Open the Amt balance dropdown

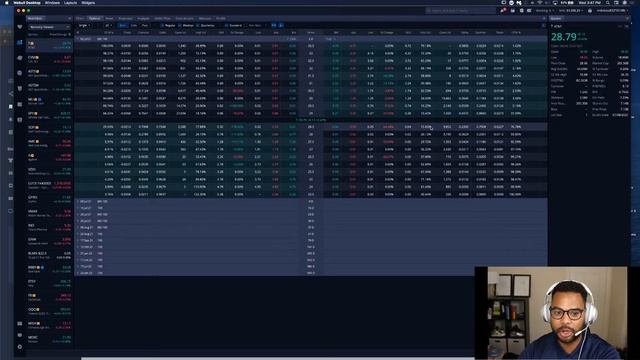(x=571, y=11)
